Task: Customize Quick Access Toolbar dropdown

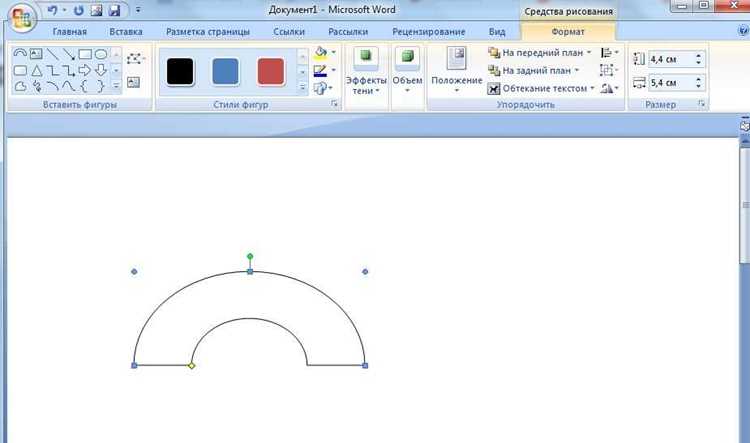Action: 138,10
